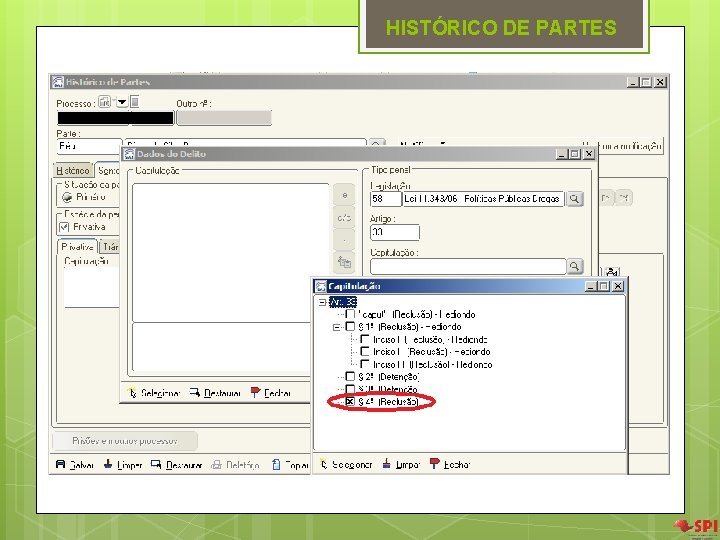The height and width of the screenshot is (540, 720).
Task: Click the small document icon after Processo dropdown
Action: 135,101
